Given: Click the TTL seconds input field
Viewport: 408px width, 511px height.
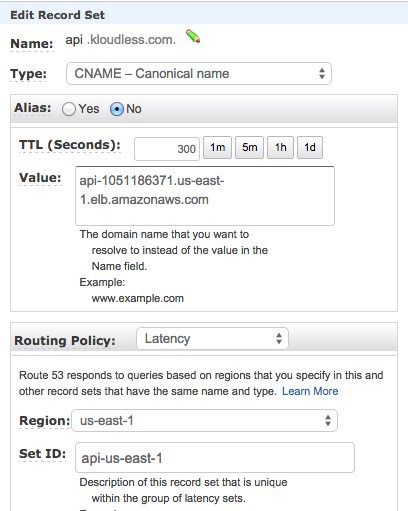Looking at the screenshot, I should [x=167, y=149].
